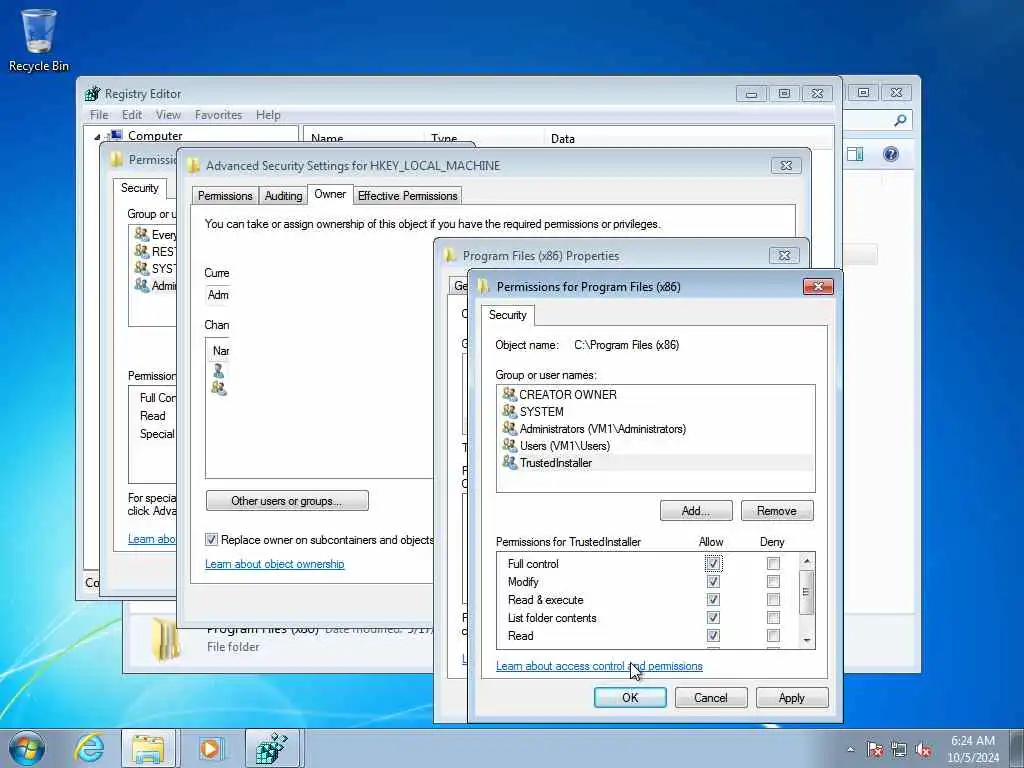Click the muted volume tray icon
The width and height of the screenshot is (1024, 768).
[923, 749]
